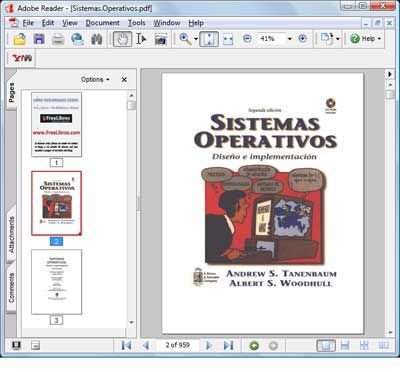Go to the first page
The height and width of the screenshot is (372, 400).
click(126, 345)
